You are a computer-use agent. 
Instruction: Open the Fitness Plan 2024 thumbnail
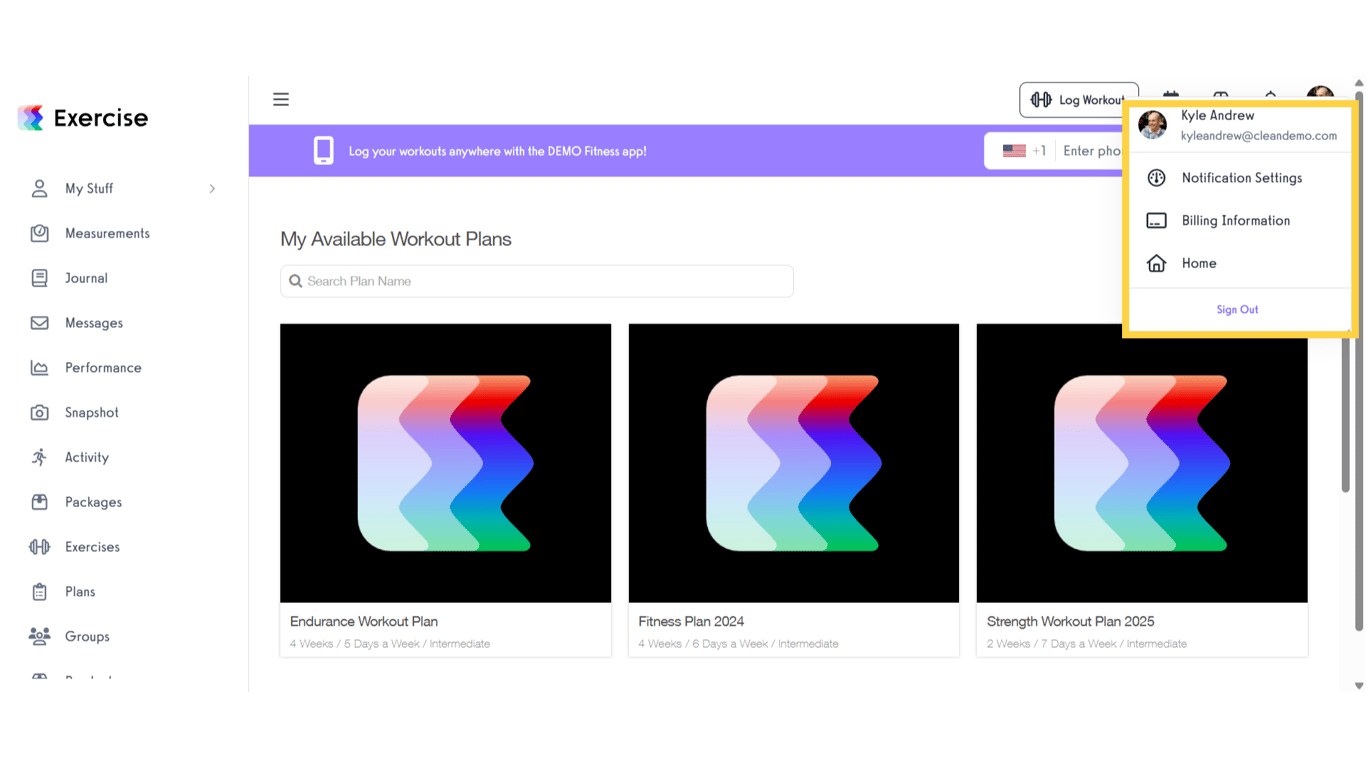(794, 463)
